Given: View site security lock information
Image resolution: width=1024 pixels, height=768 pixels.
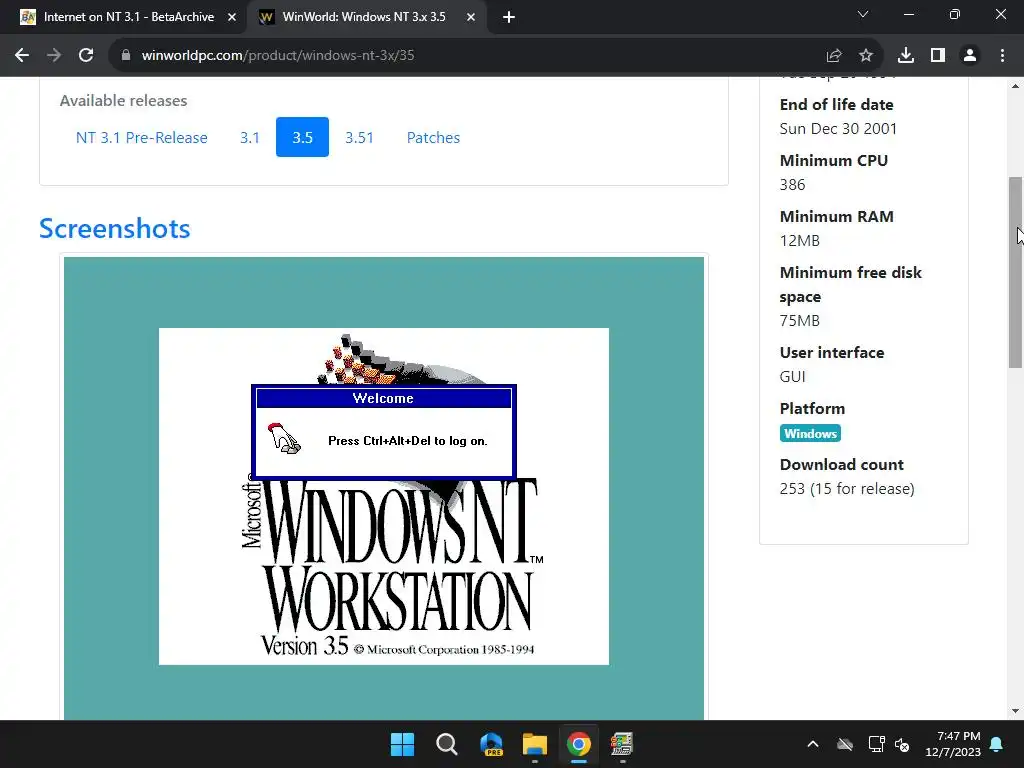Looking at the screenshot, I should (x=126, y=56).
